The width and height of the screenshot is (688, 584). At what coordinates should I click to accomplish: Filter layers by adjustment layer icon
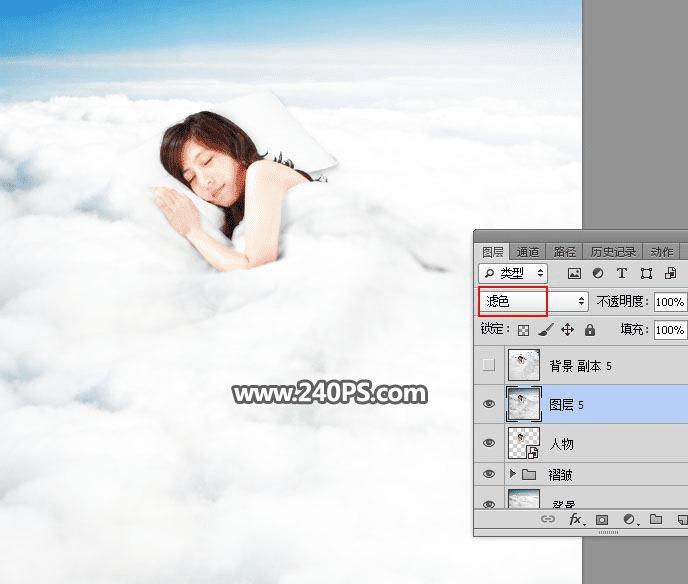pos(598,273)
